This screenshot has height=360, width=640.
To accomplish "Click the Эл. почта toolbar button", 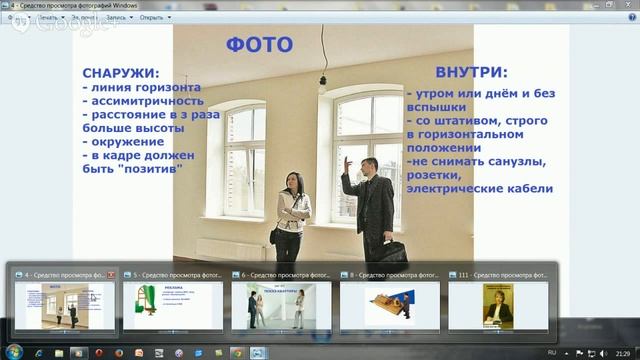I will tap(84, 18).
